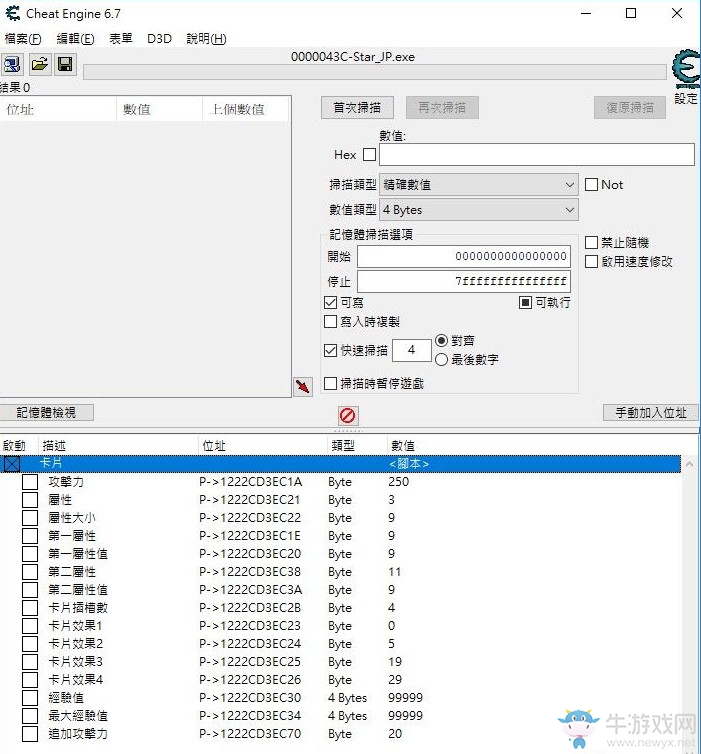The image size is (701, 754).
Task: Open the 編輯(E) menu
Action: point(75,38)
